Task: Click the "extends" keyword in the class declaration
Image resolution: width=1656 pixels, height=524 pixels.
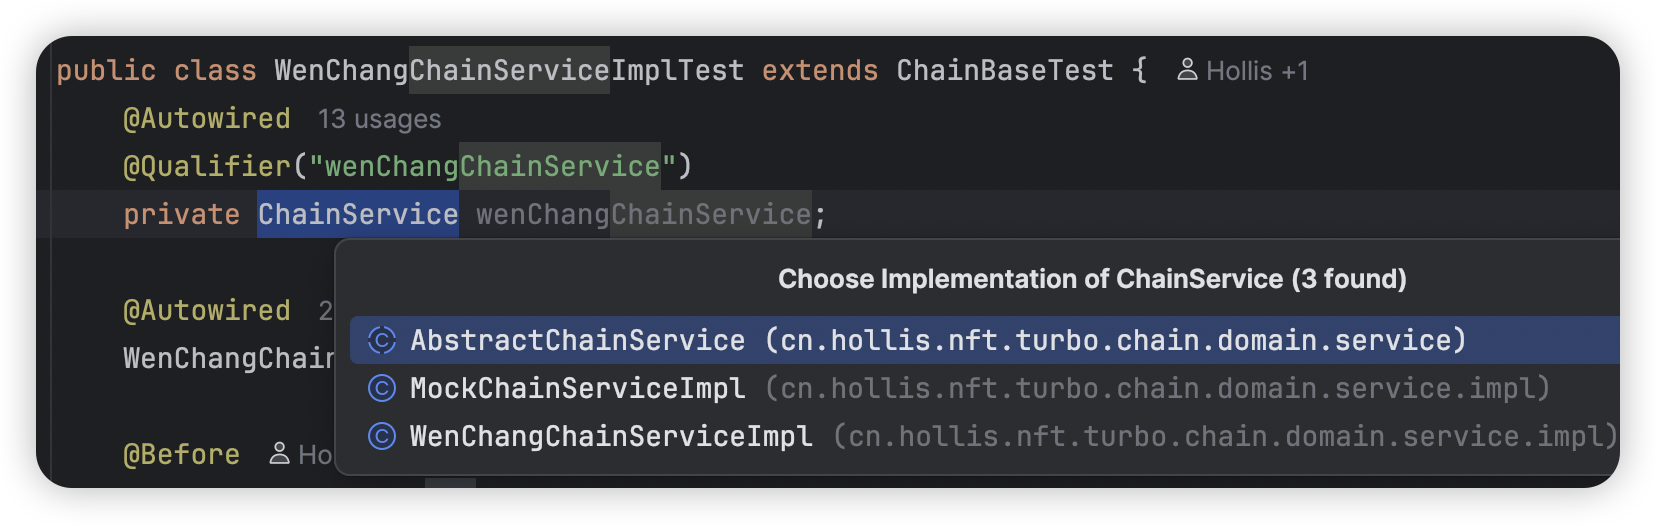Action: (820, 70)
